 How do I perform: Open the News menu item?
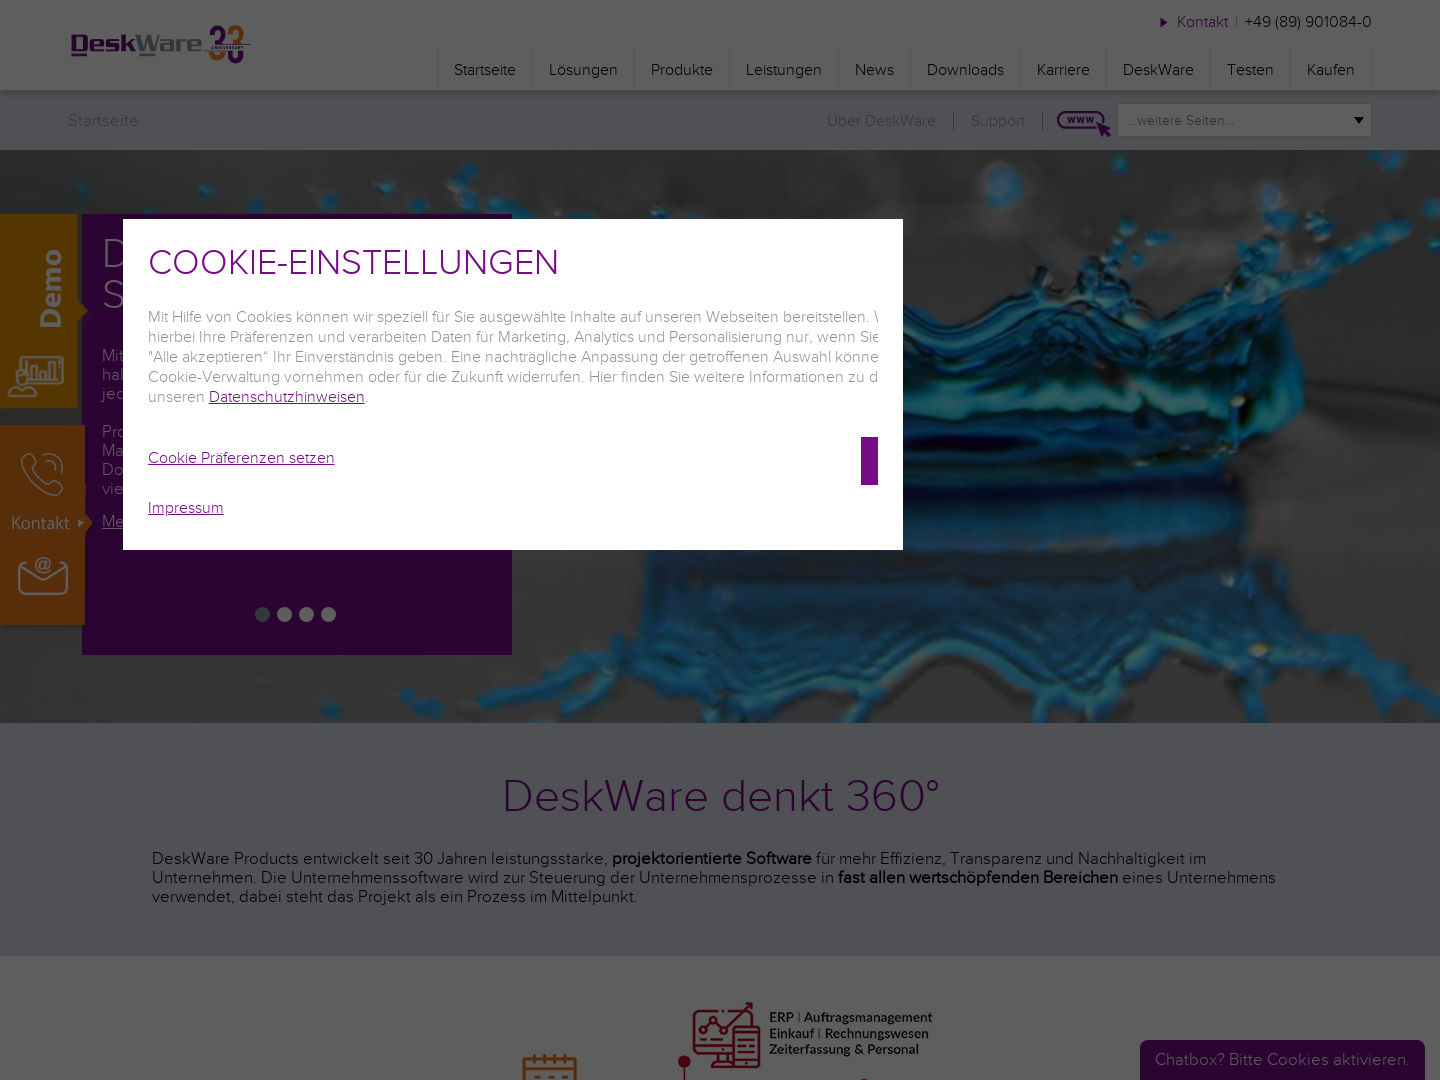click(874, 70)
